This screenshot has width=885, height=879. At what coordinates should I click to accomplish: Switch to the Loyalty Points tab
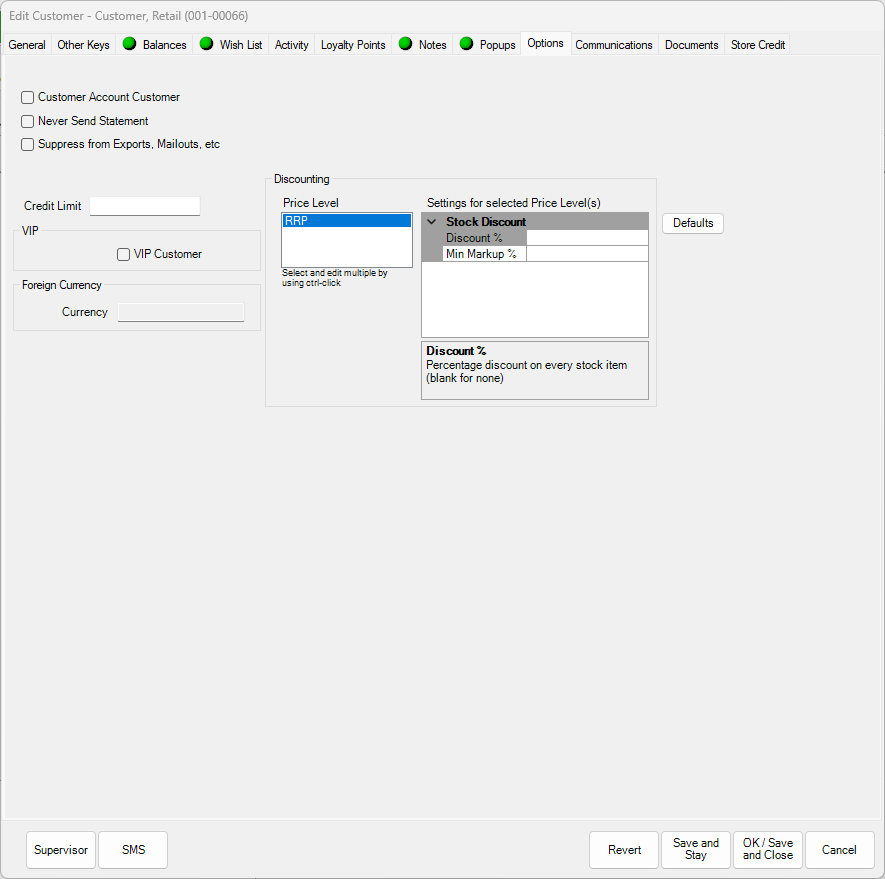pos(352,44)
